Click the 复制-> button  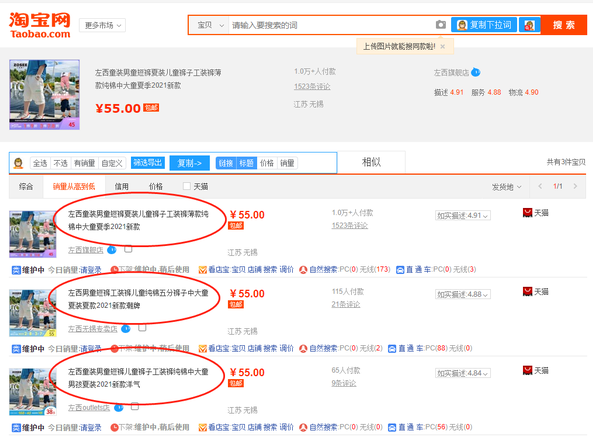tap(189, 163)
